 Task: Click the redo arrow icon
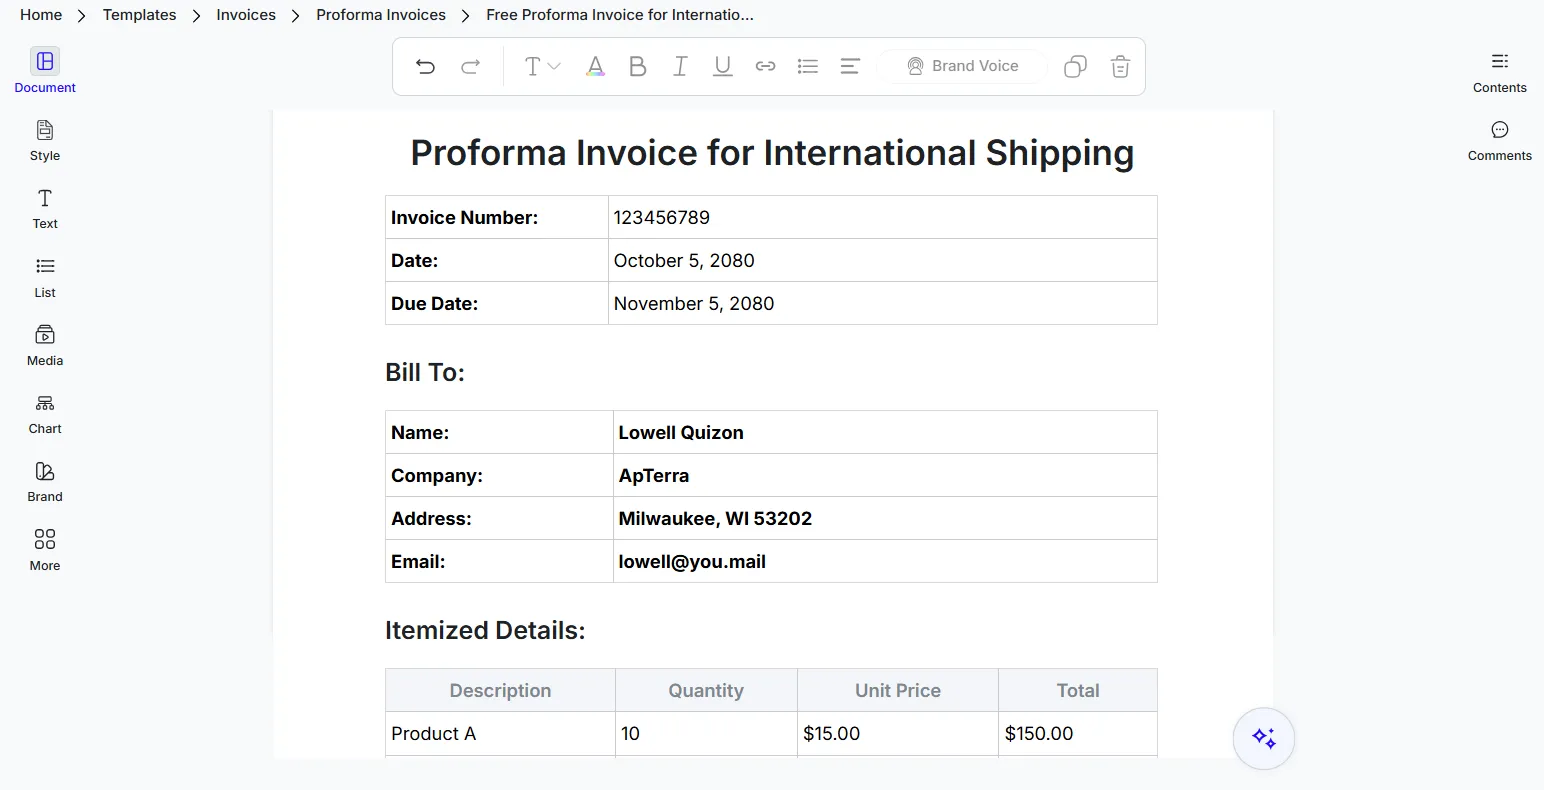point(470,66)
